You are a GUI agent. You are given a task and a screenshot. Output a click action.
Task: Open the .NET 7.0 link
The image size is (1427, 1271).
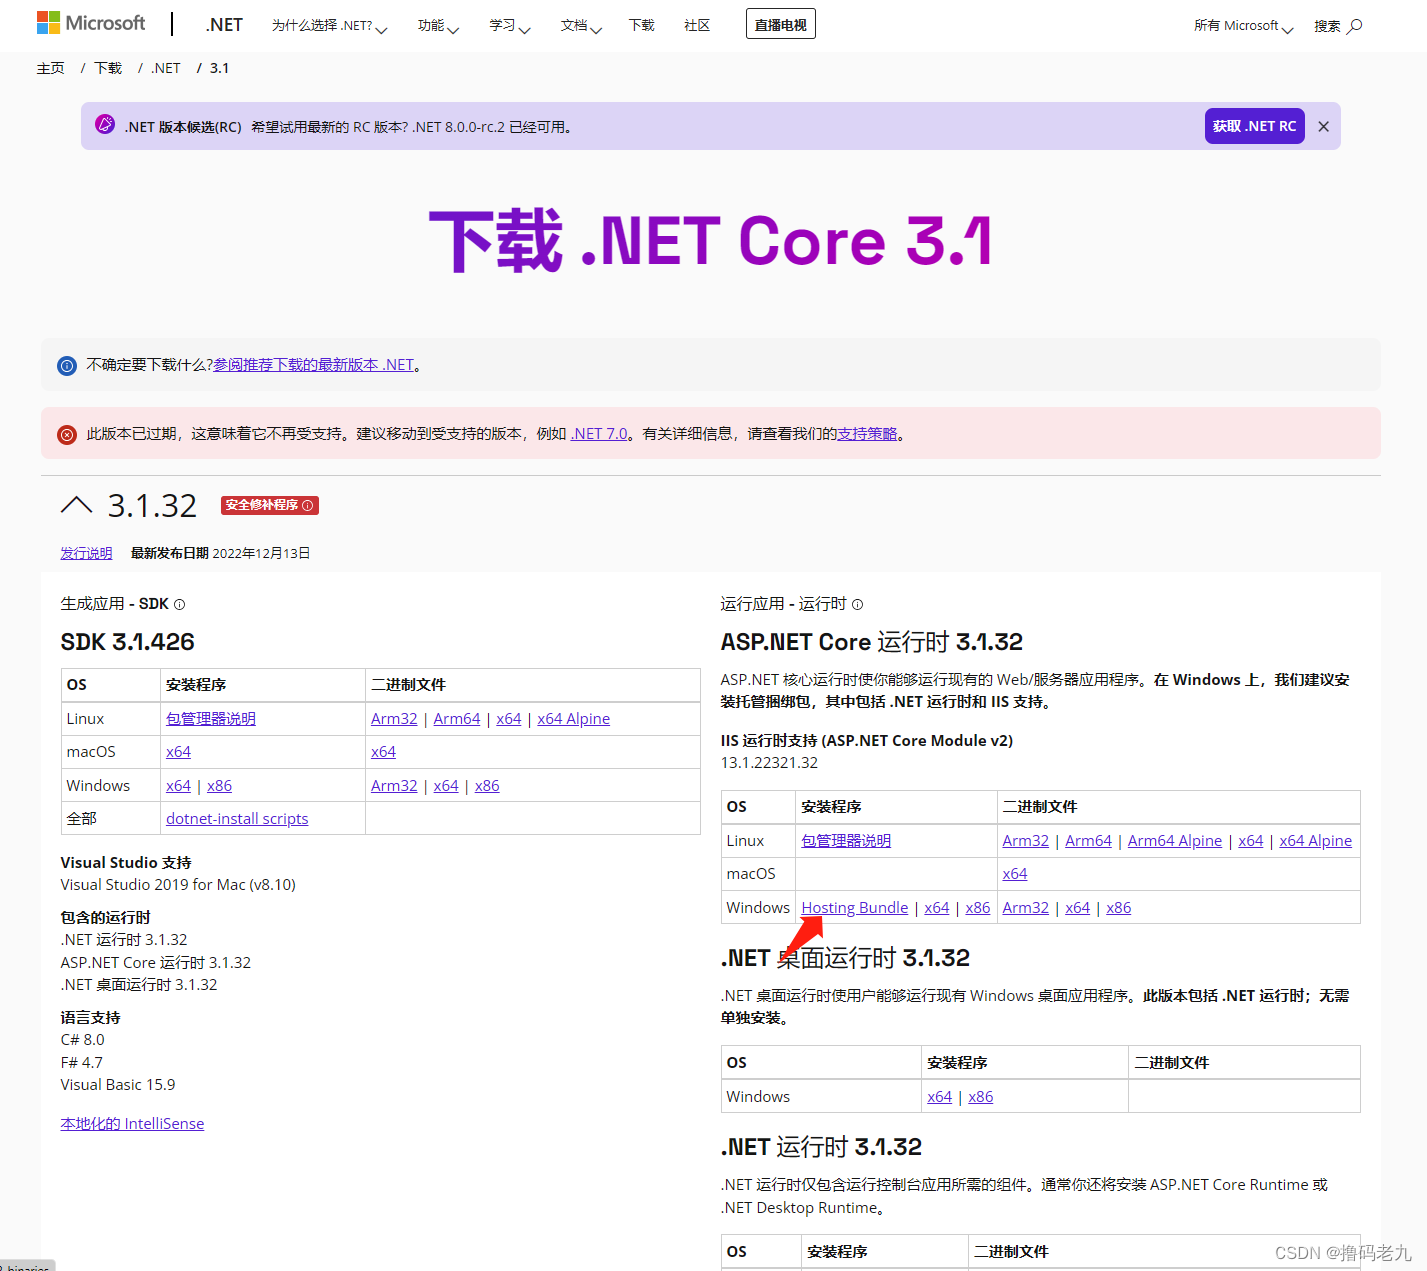pos(598,433)
